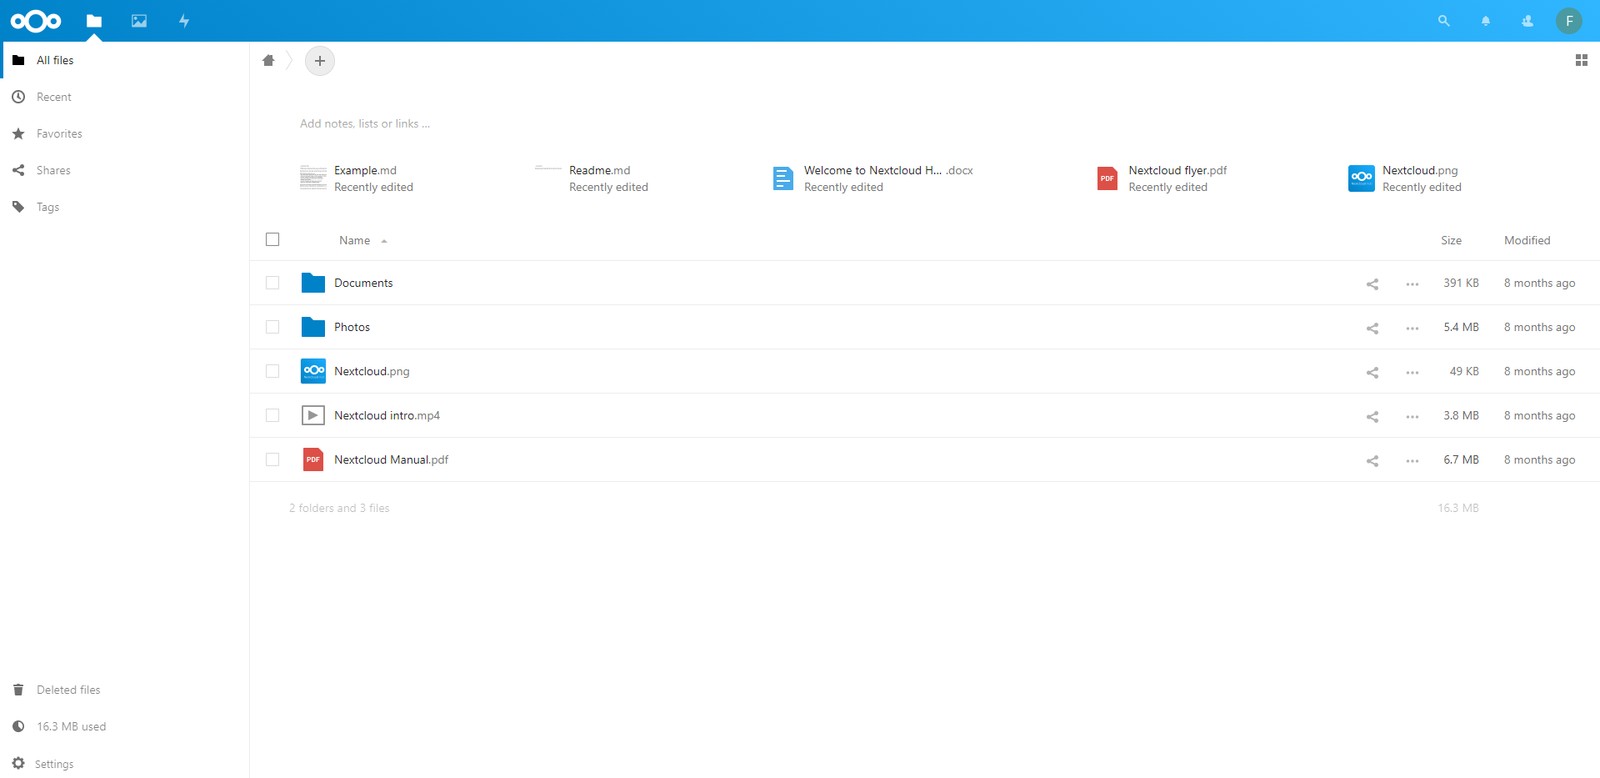1600x778 pixels.
Task: Open the Files app icon
Action: [x=94, y=21]
